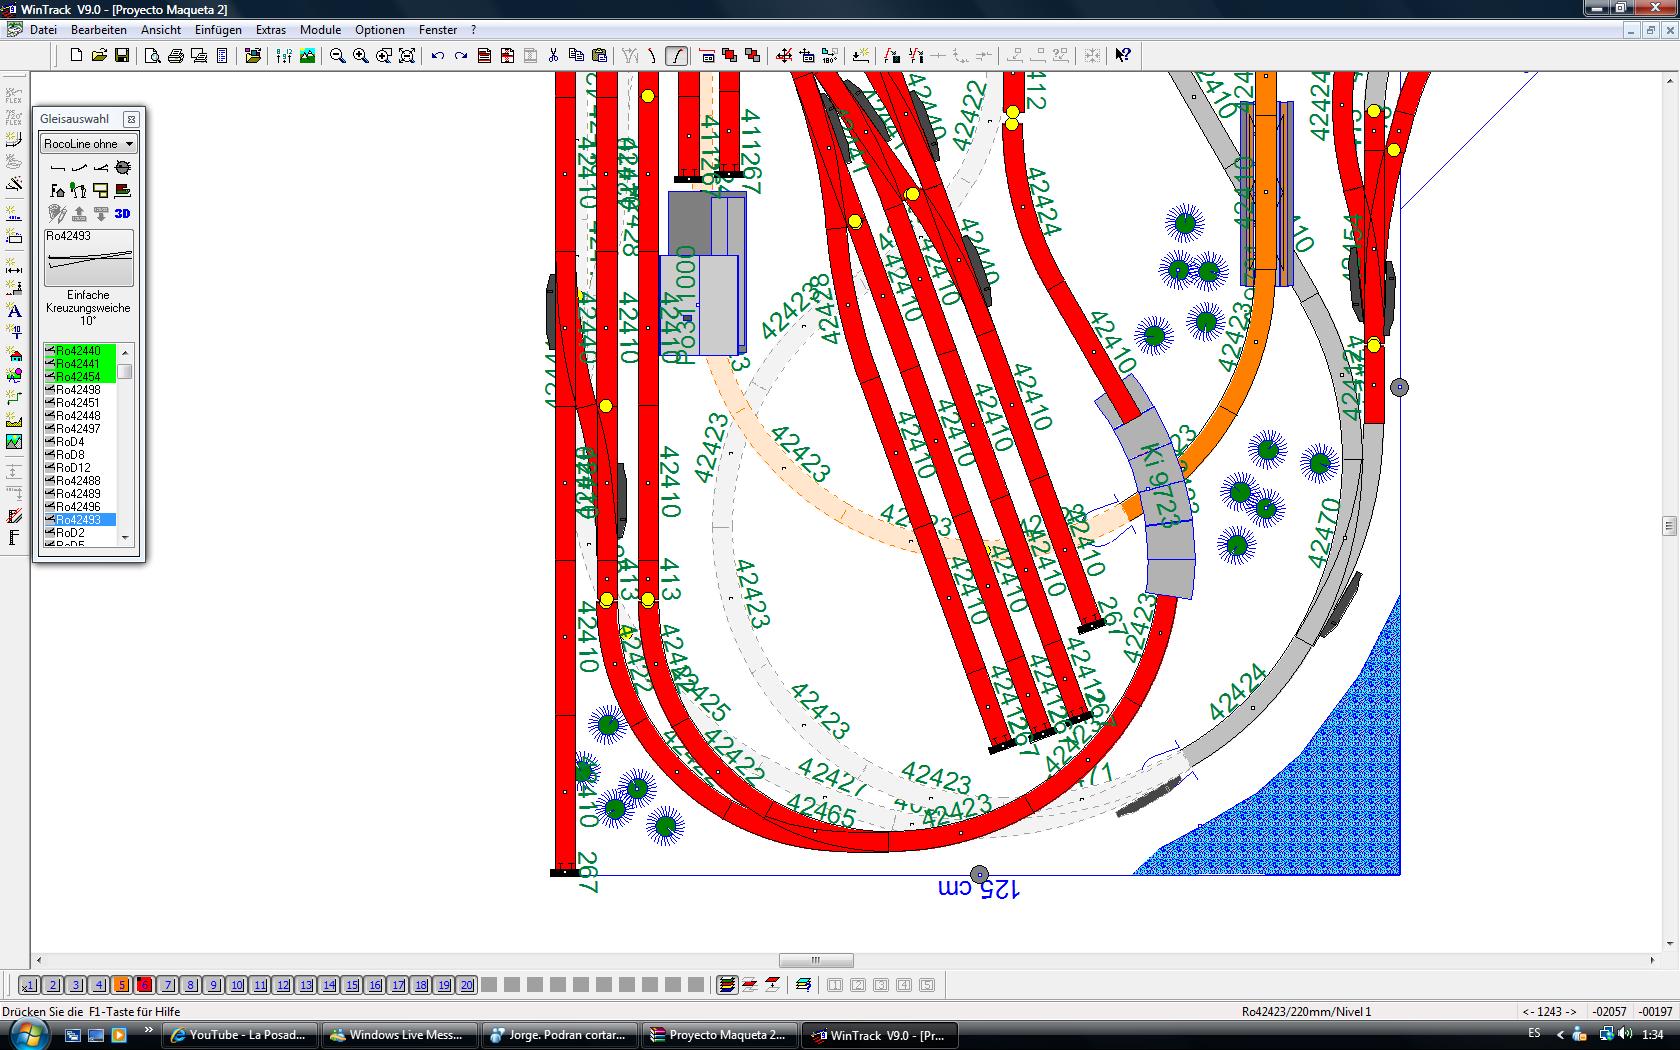Undo last action with the undo arrow

[x=437, y=56]
